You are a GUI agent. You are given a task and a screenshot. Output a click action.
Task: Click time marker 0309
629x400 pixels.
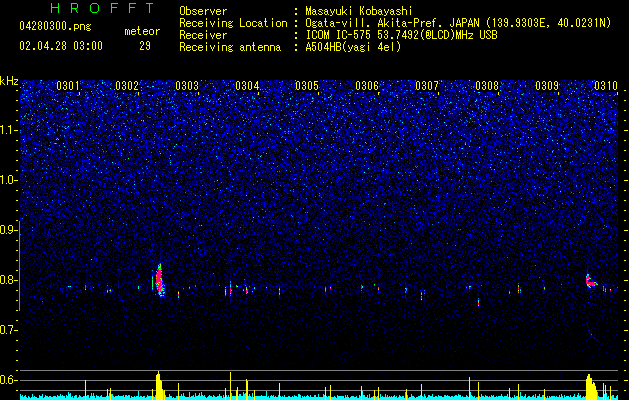coord(547,86)
